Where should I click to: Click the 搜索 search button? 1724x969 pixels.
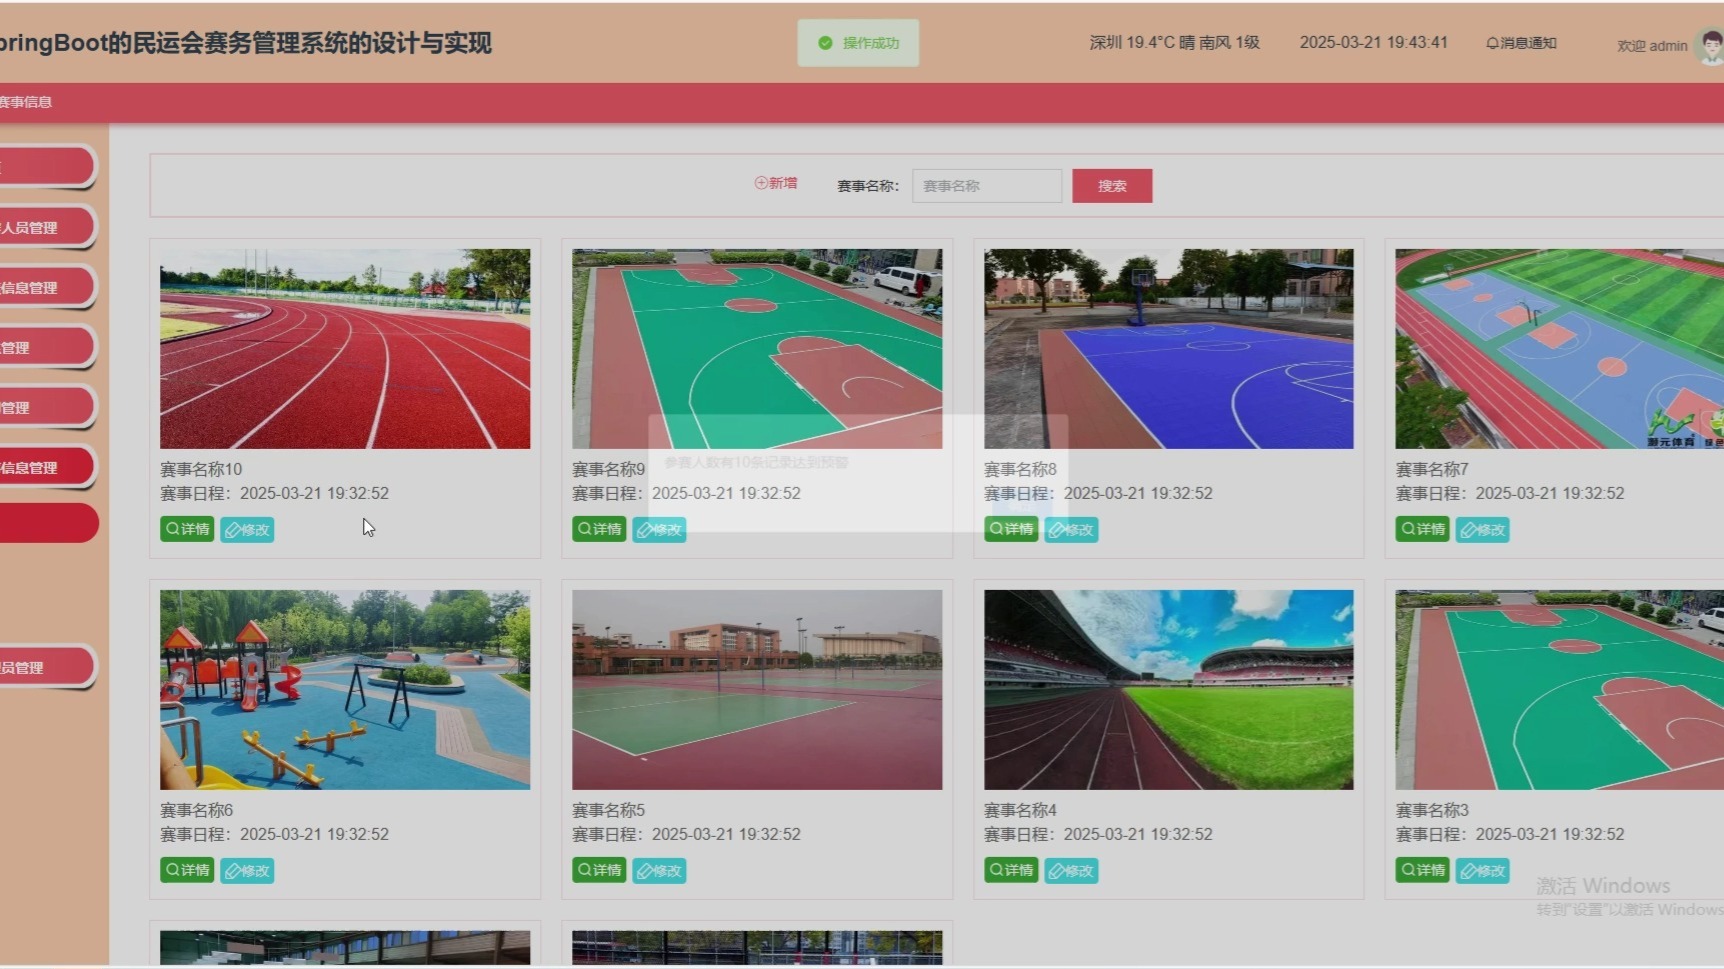point(1111,185)
